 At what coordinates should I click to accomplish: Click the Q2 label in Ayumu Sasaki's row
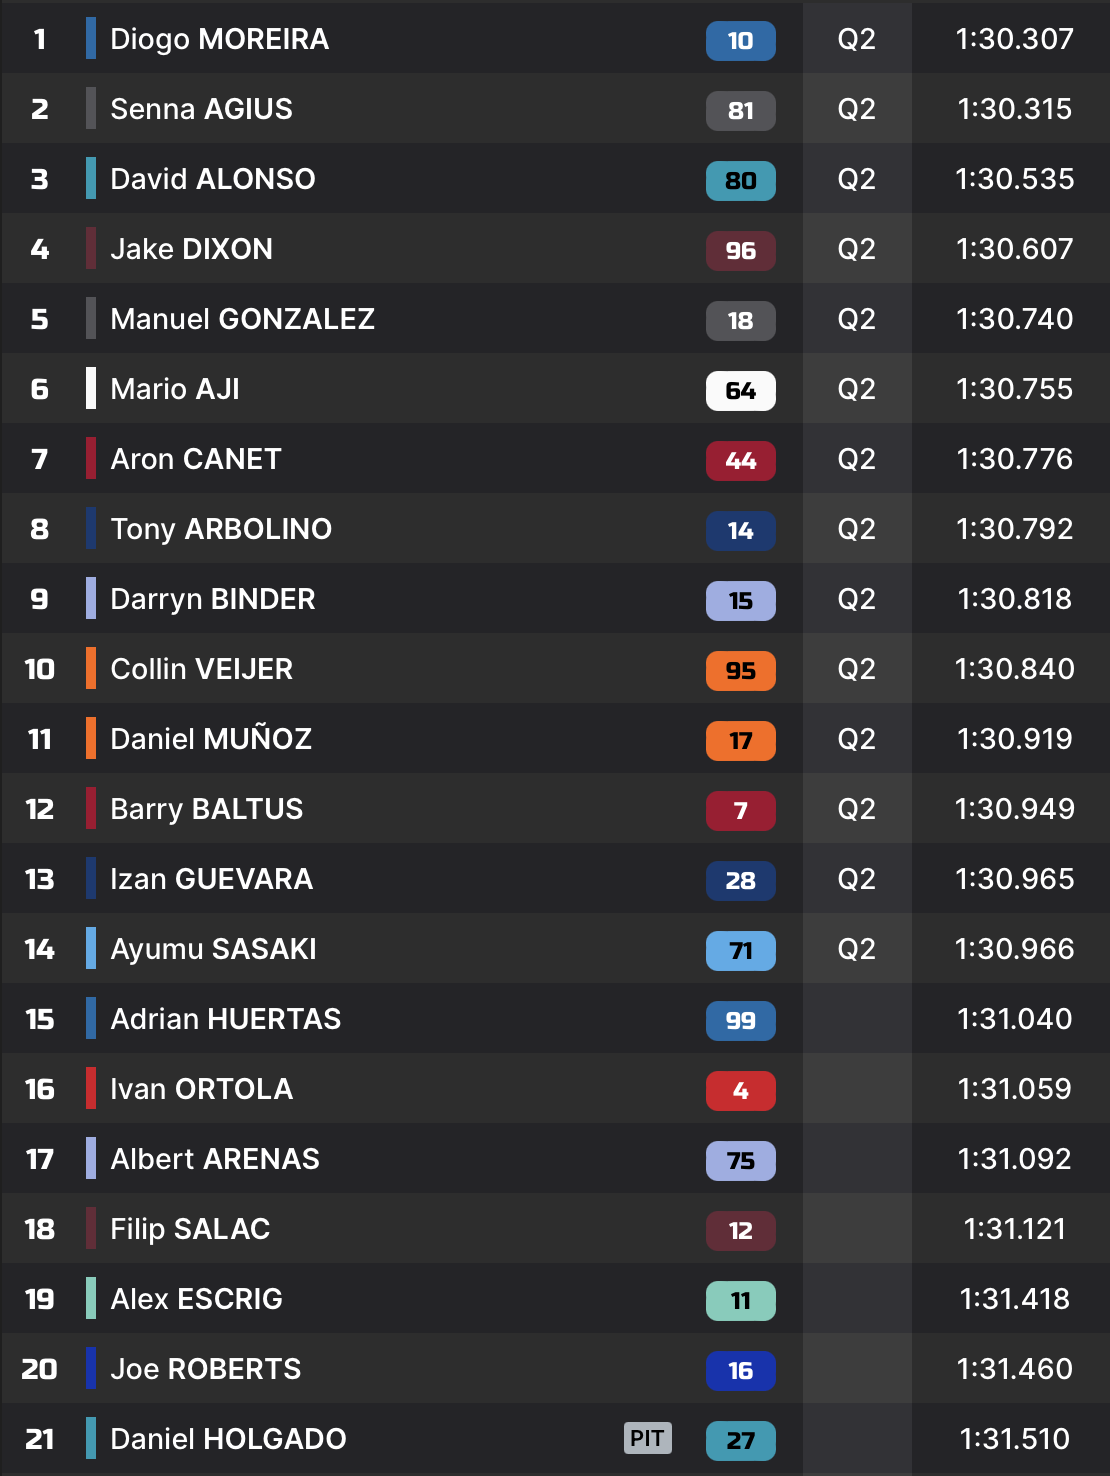coord(856,949)
